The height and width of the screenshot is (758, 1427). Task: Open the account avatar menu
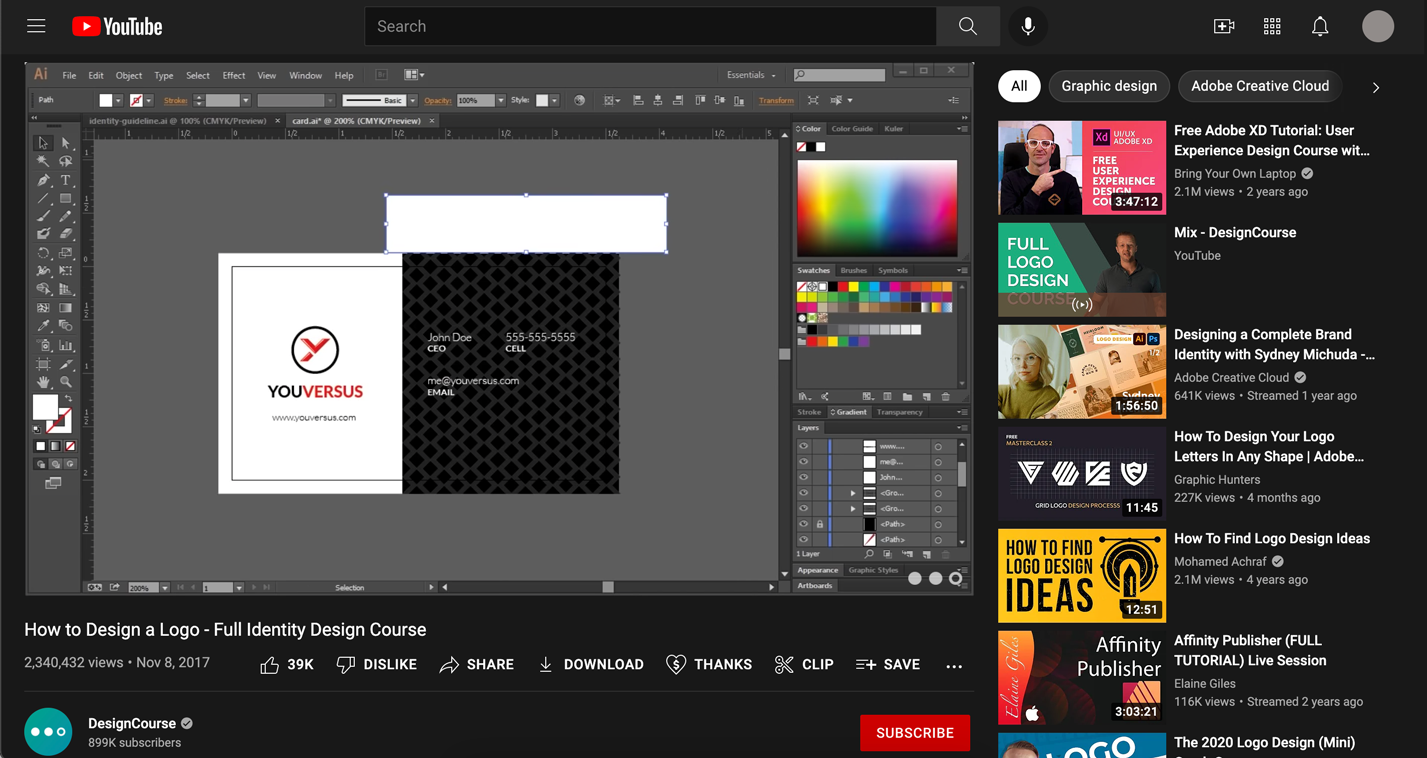tap(1378, 27)
